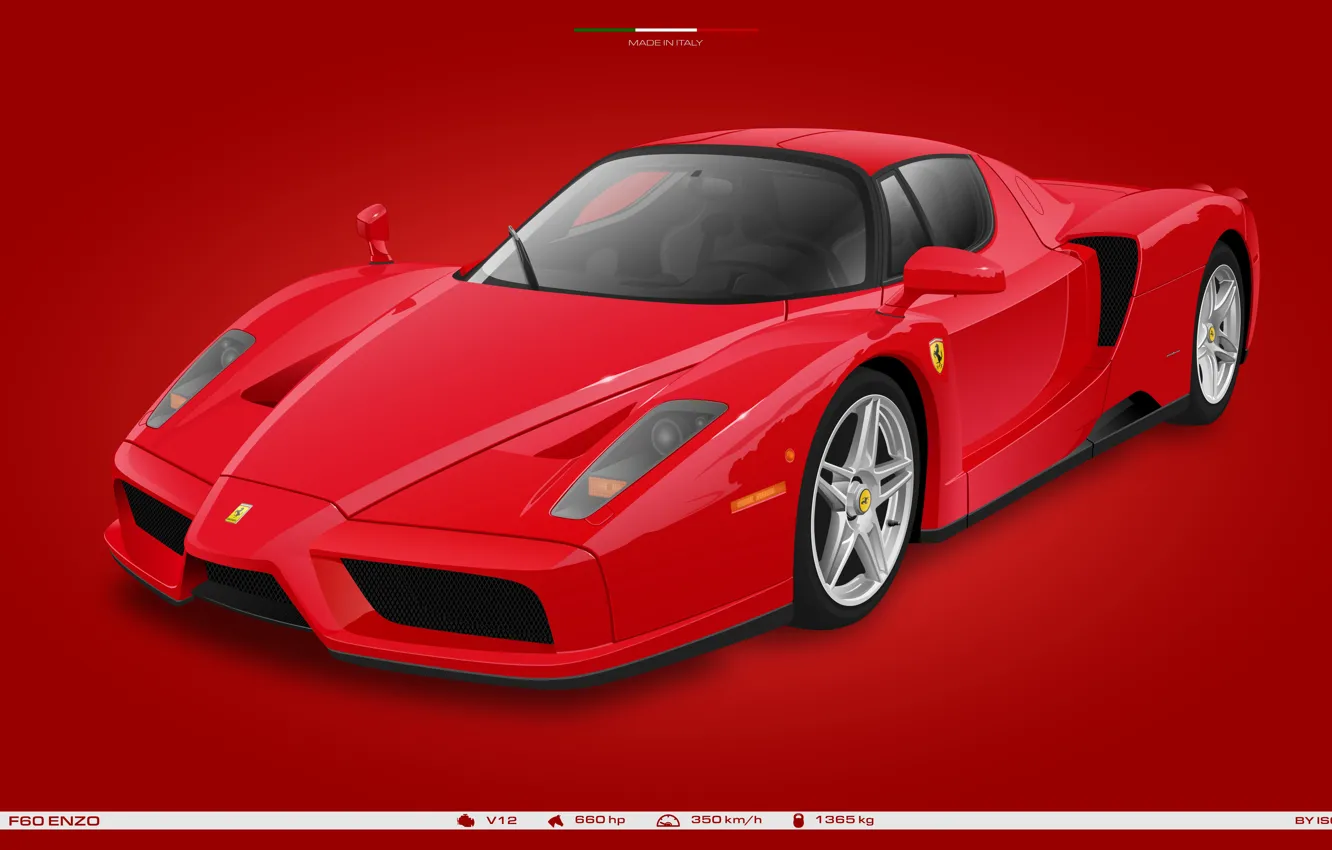Screen dimensions: 1332x850
Task: Click the Ferrari shield on the front fender
Action: [937, 355]
